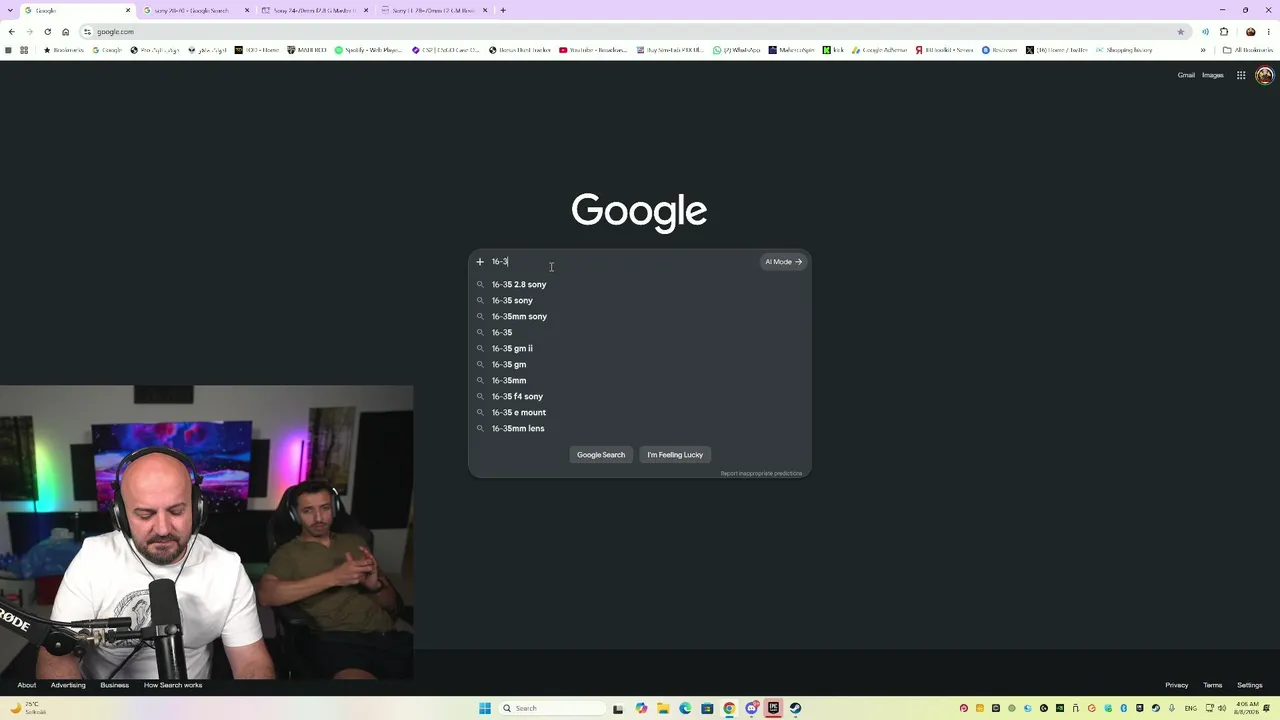
Task: Choose the "16-35 gm" suggestion
Action: [640, 365]
